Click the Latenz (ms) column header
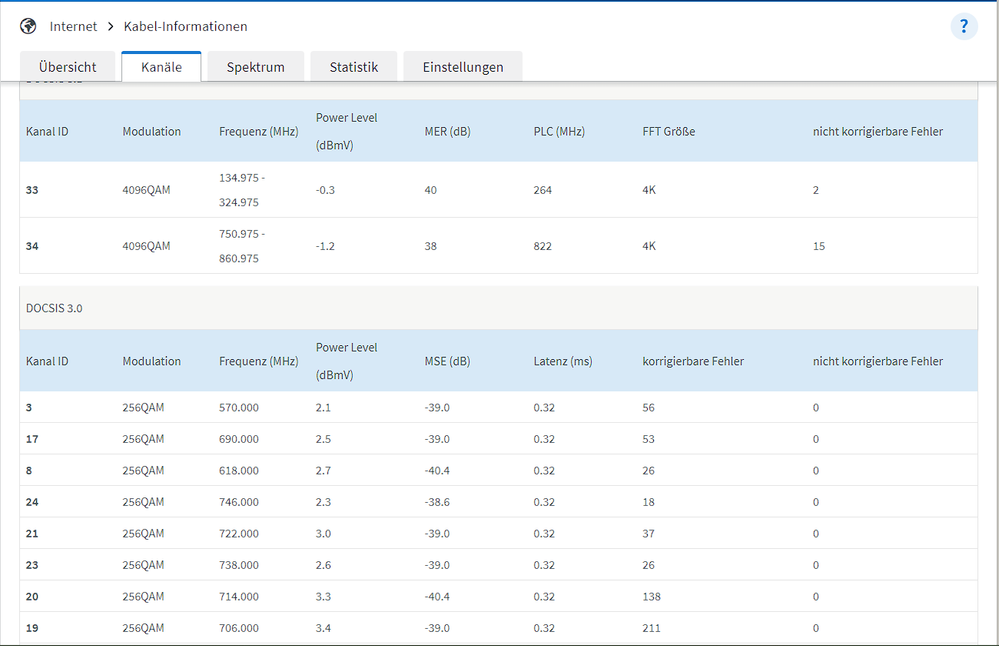 pos(563,361)
